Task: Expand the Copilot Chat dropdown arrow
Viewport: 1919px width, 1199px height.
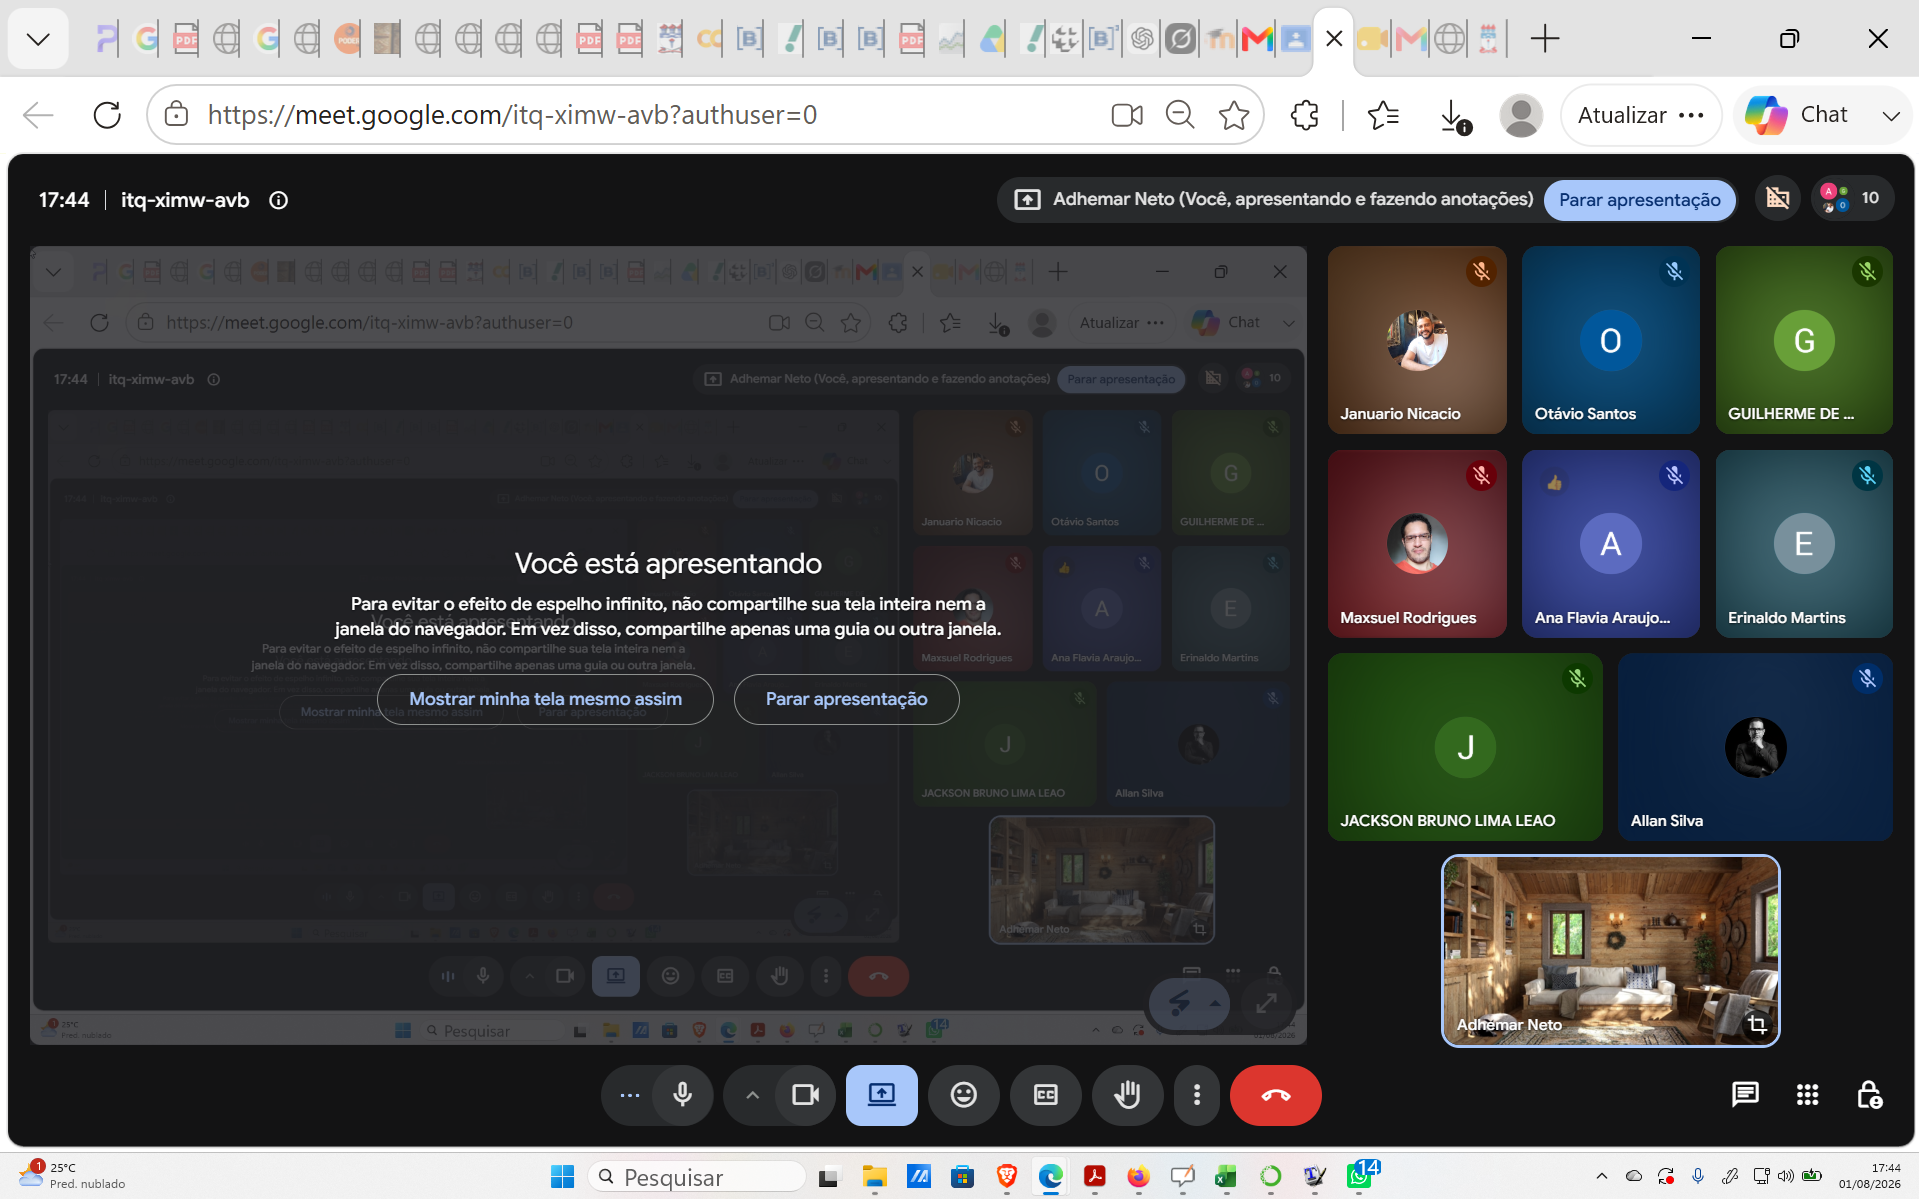Action: coord(1890,115)
